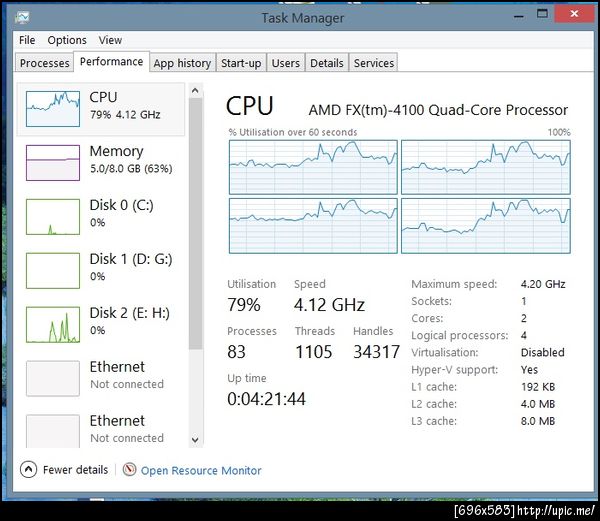Open the File menu

(x=27, y=40)
